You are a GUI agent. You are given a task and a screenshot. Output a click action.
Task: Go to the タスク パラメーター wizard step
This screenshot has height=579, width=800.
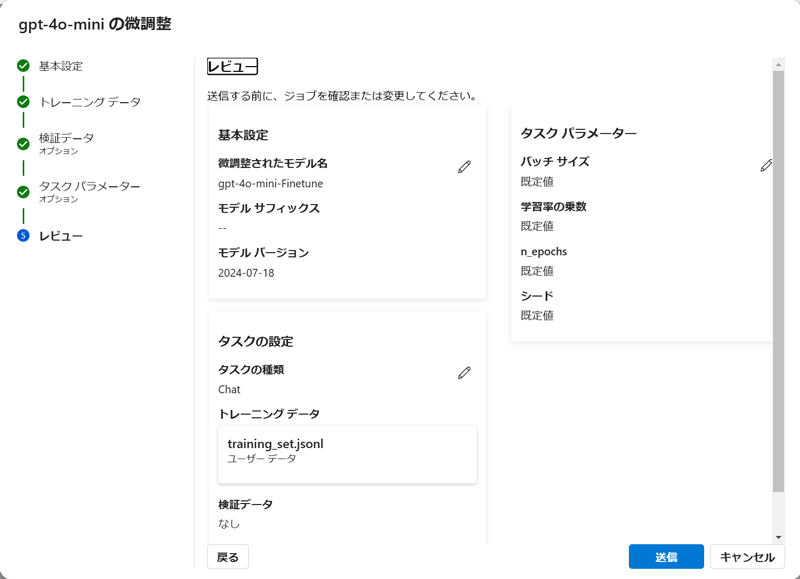click(x=89, y=191)
